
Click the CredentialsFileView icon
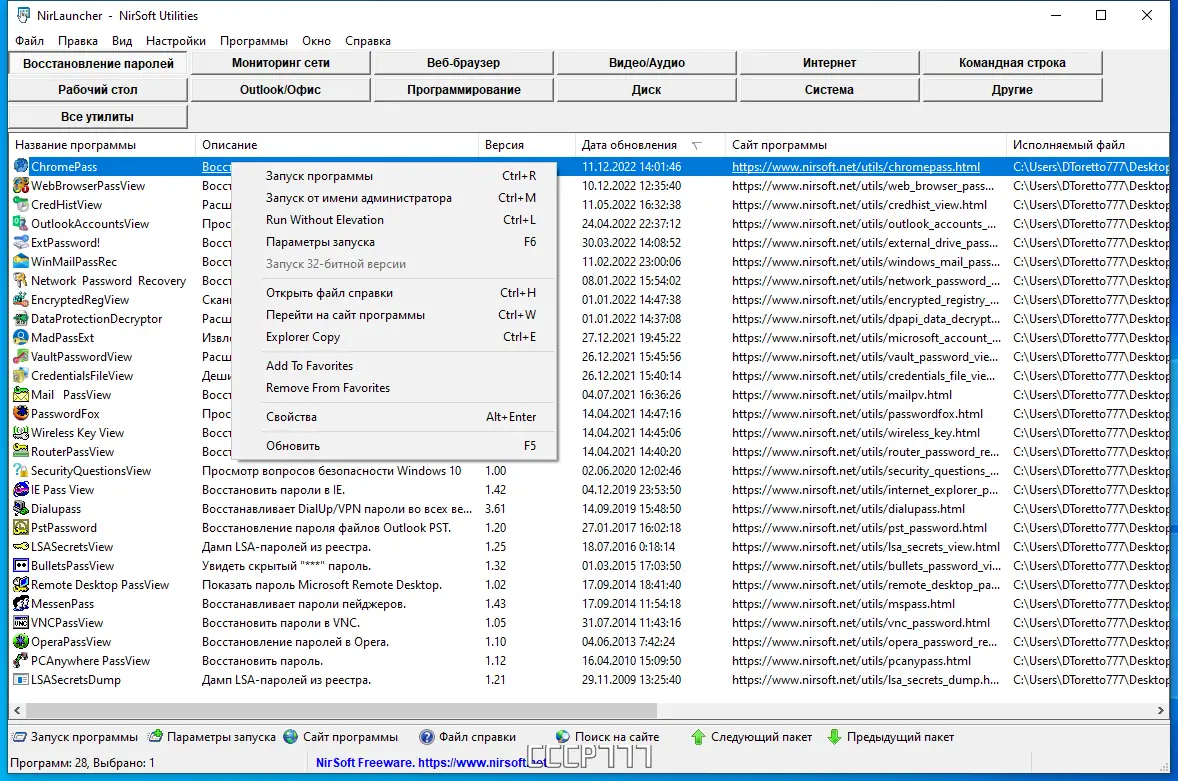21,375
